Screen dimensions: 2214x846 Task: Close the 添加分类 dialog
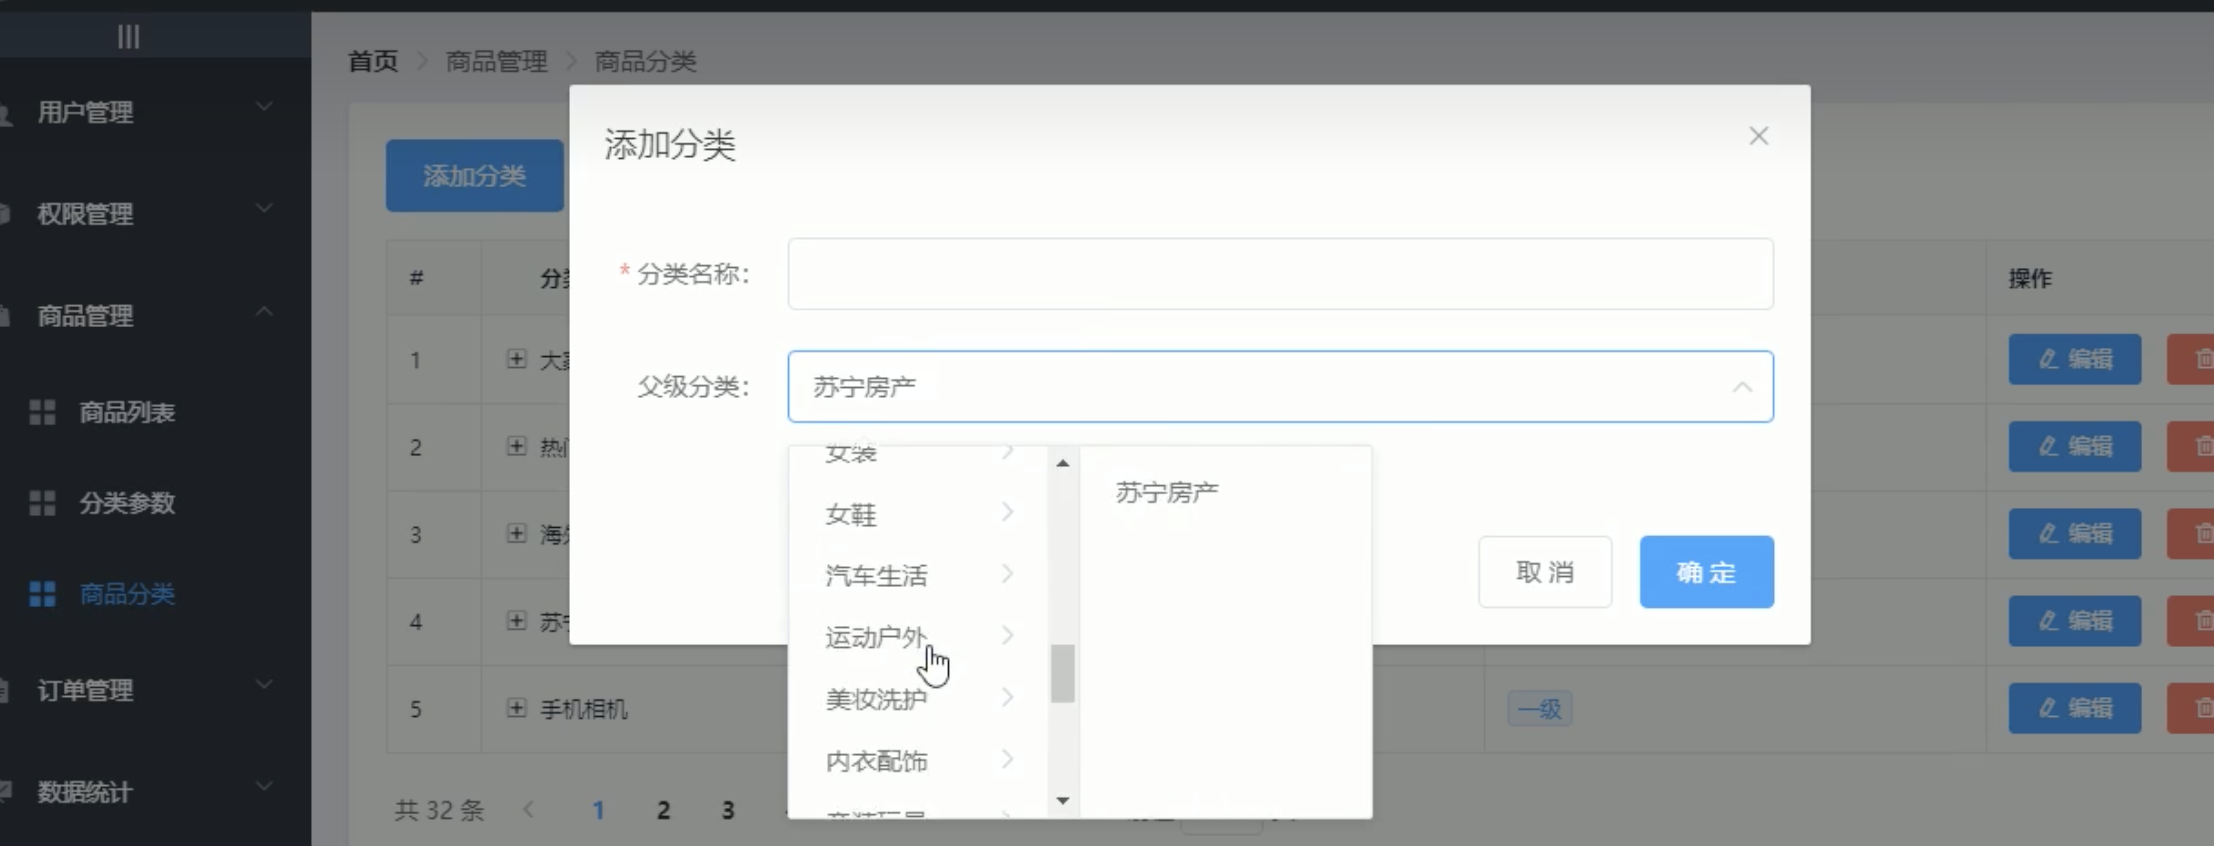click(1759, 136)
